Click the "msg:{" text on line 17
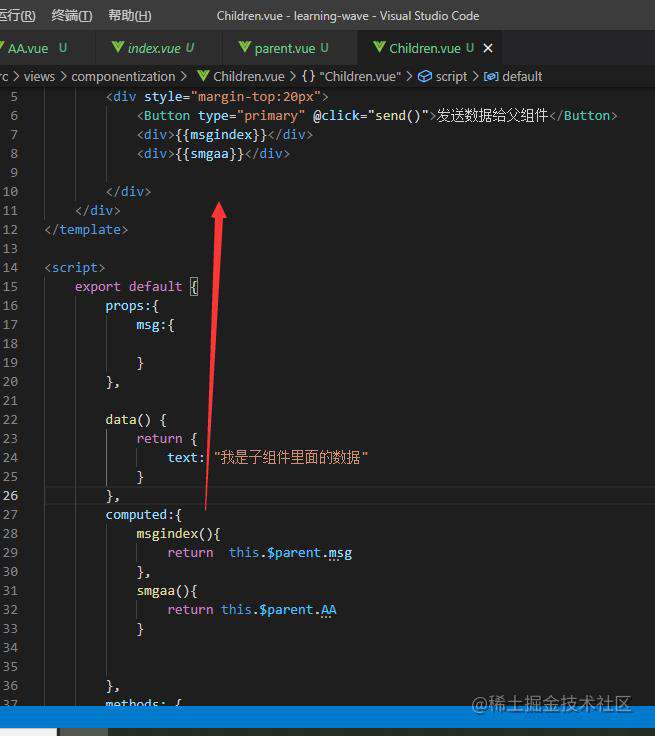 click(155, 325)
